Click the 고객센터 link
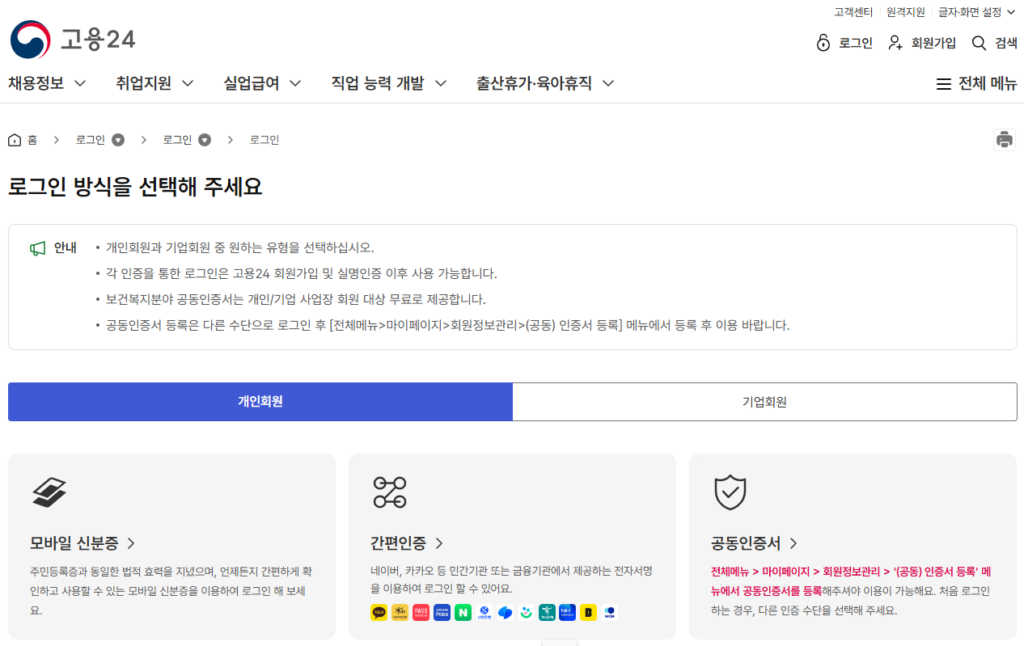This screenshot has height=646, width=1024. coord(852,12)
